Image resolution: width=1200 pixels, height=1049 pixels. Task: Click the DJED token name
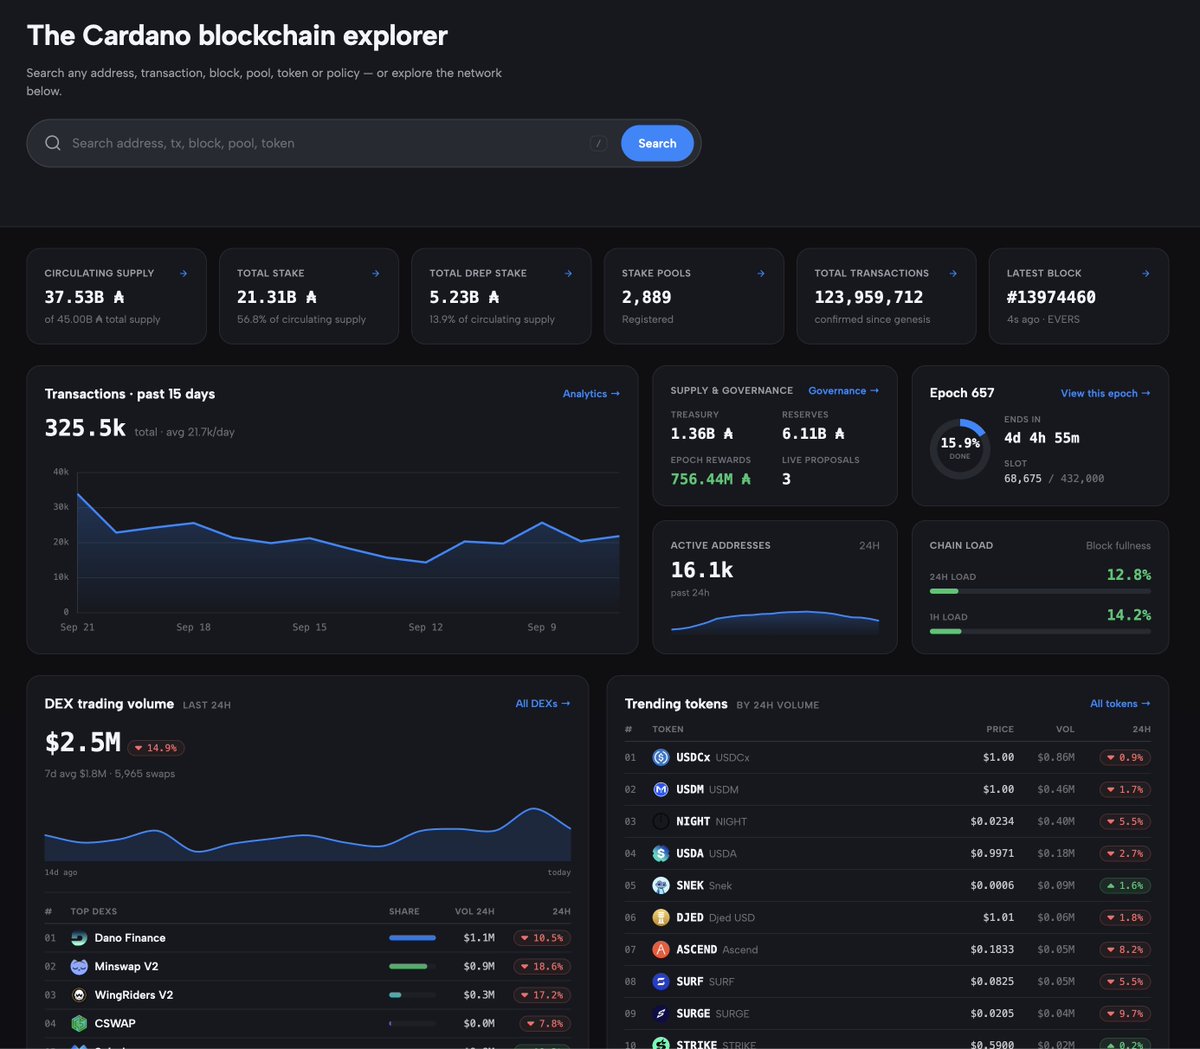point(690,918)
